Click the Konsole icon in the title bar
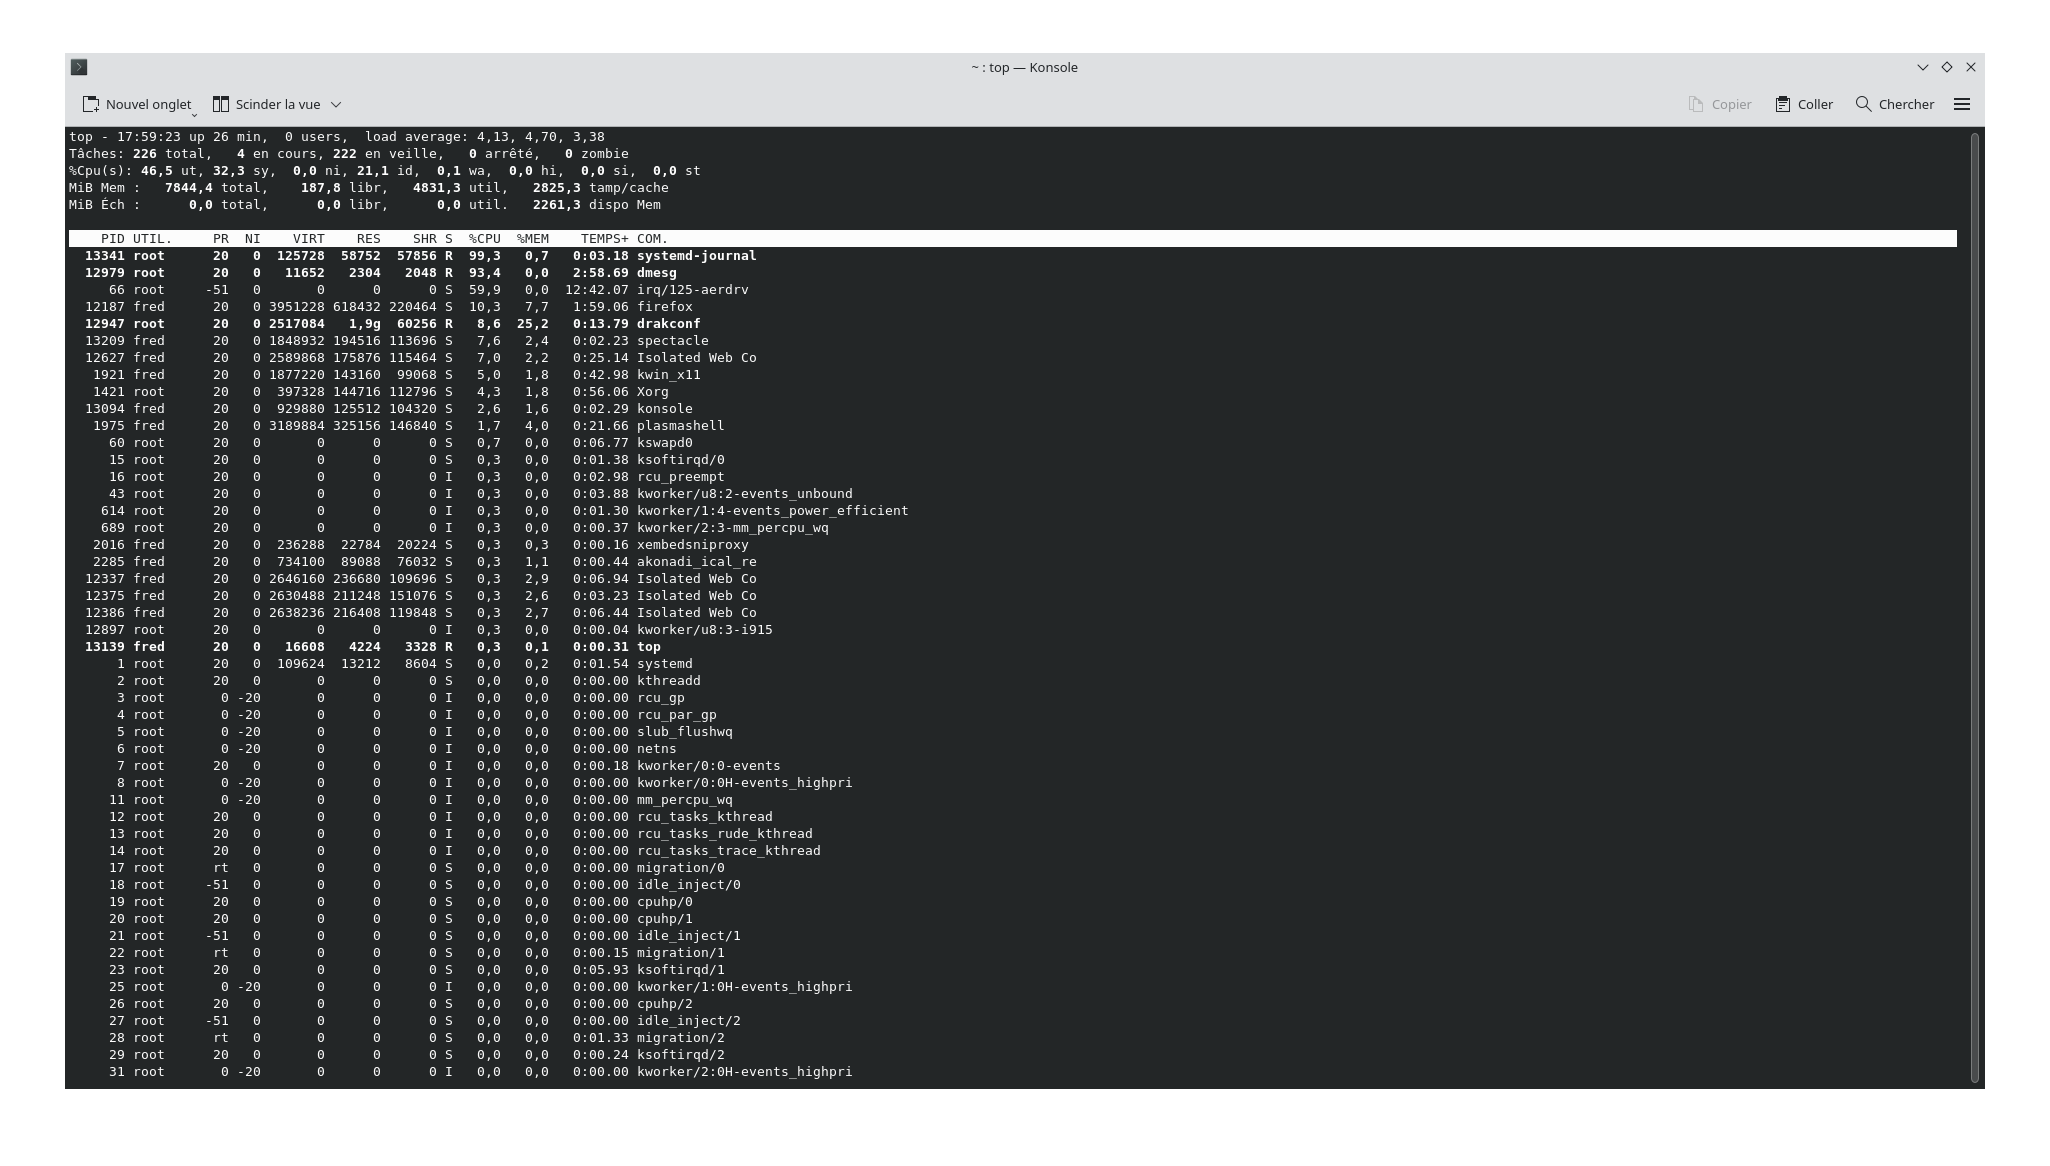The height and width of the screenshot is (1166, 2050). pyautogui.click(x=79, y=67)
